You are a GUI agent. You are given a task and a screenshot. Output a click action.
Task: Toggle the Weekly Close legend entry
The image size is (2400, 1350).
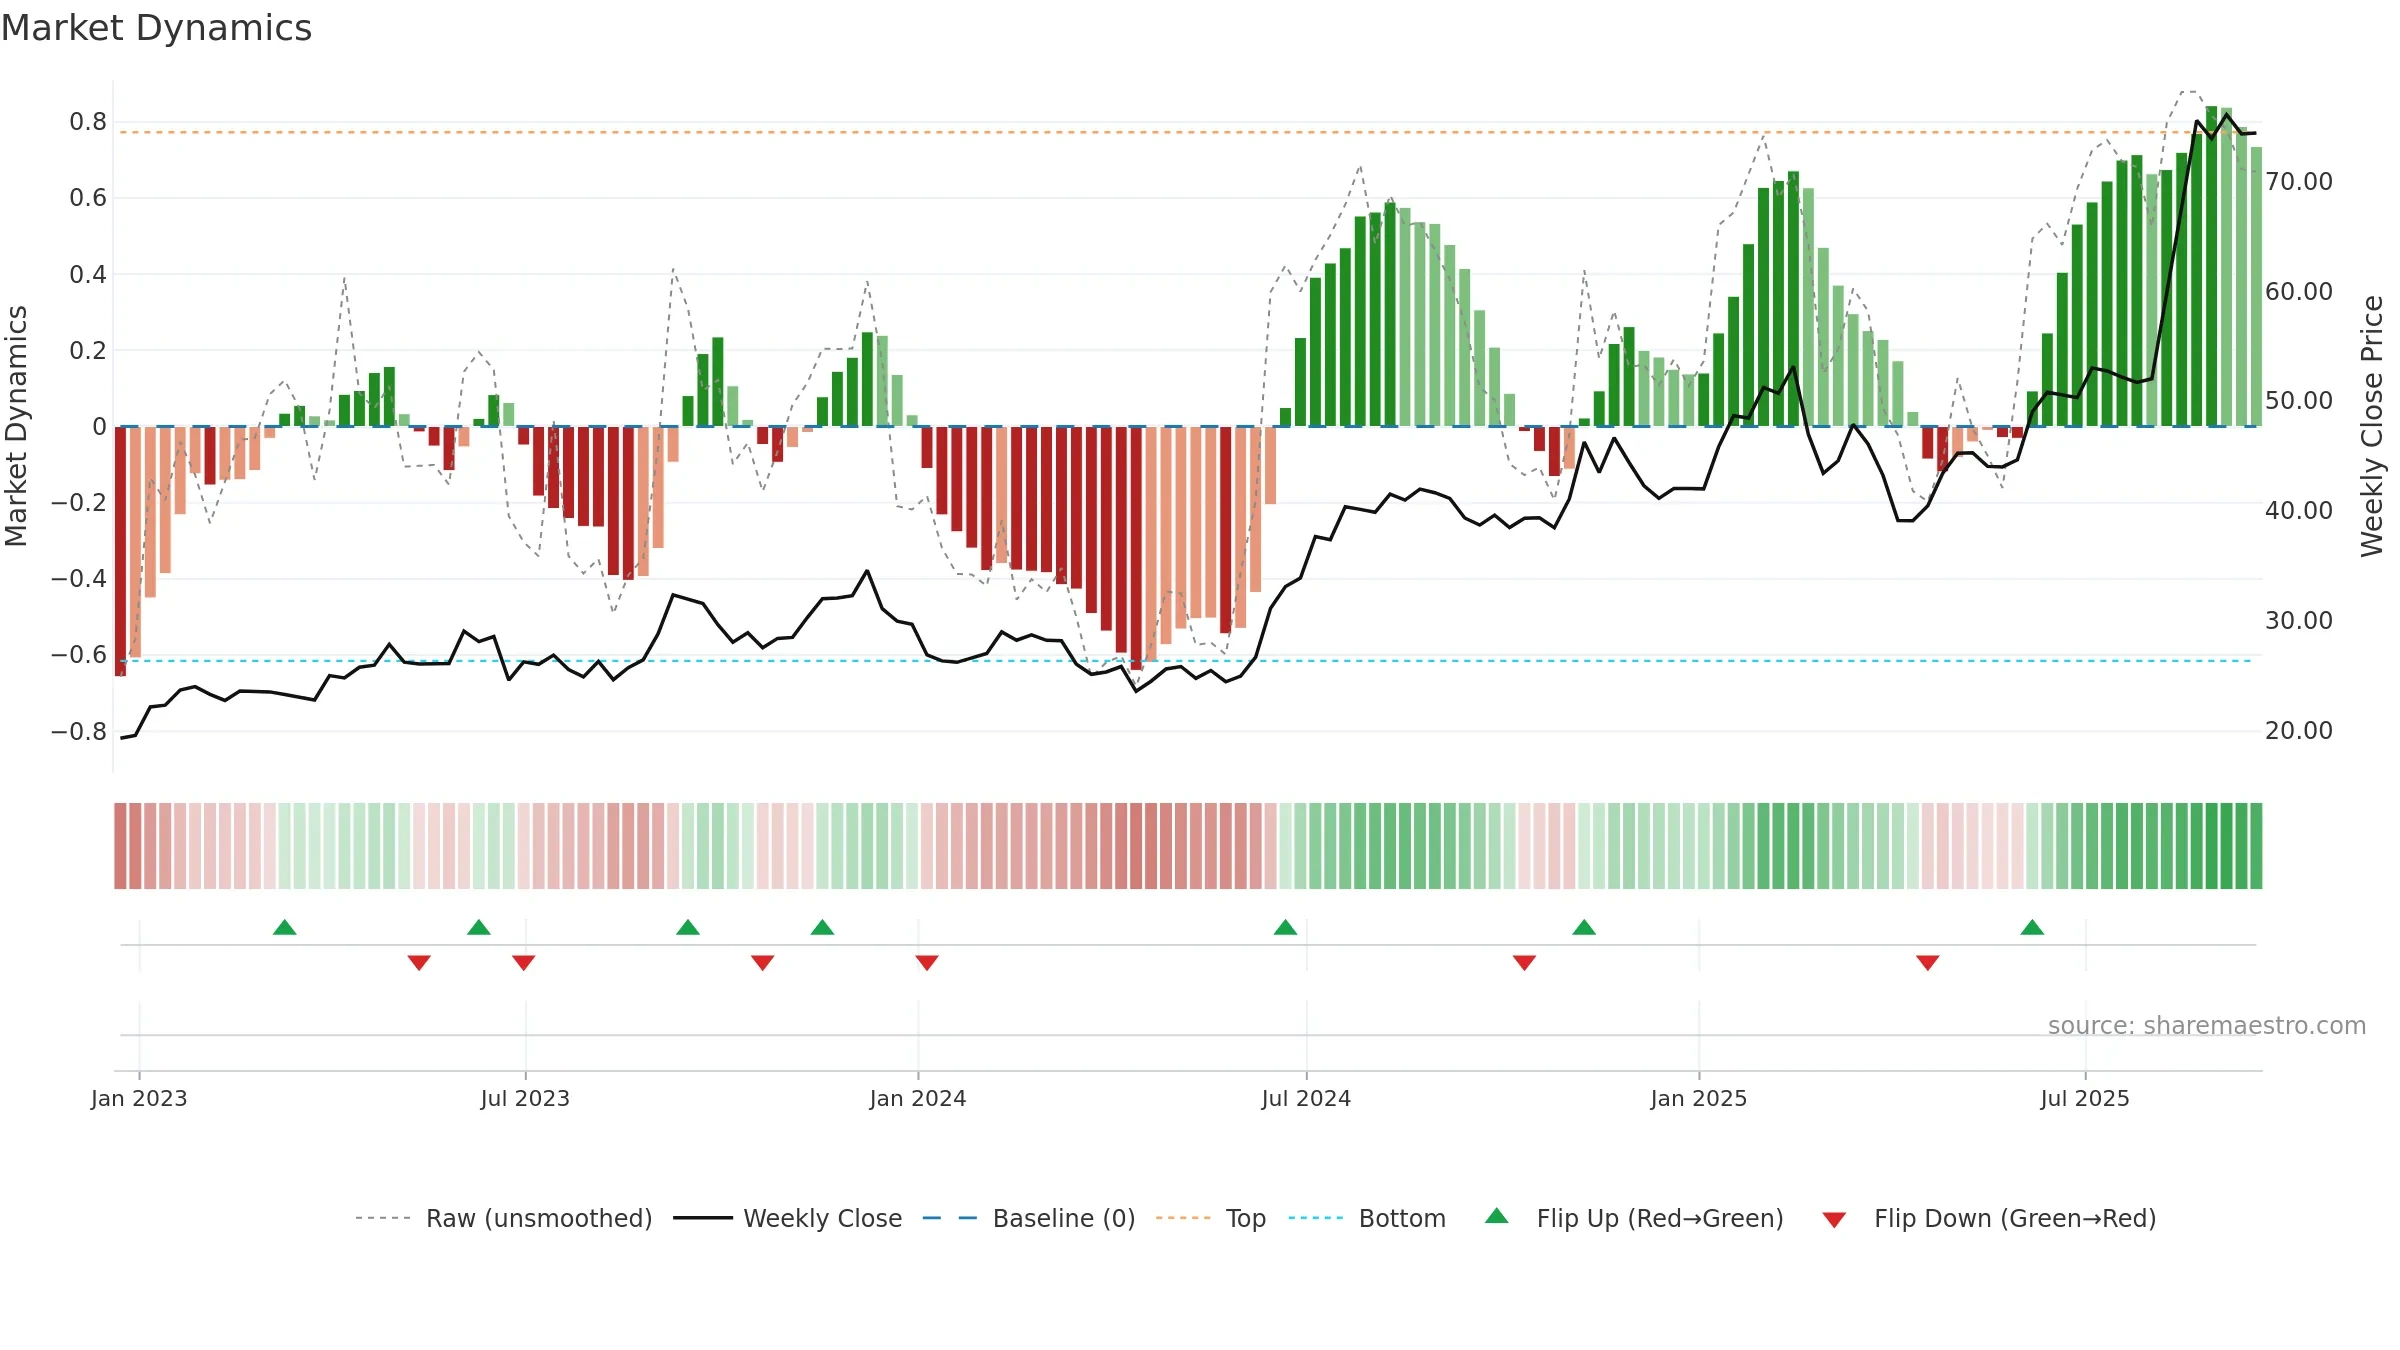click(788, 1219)
